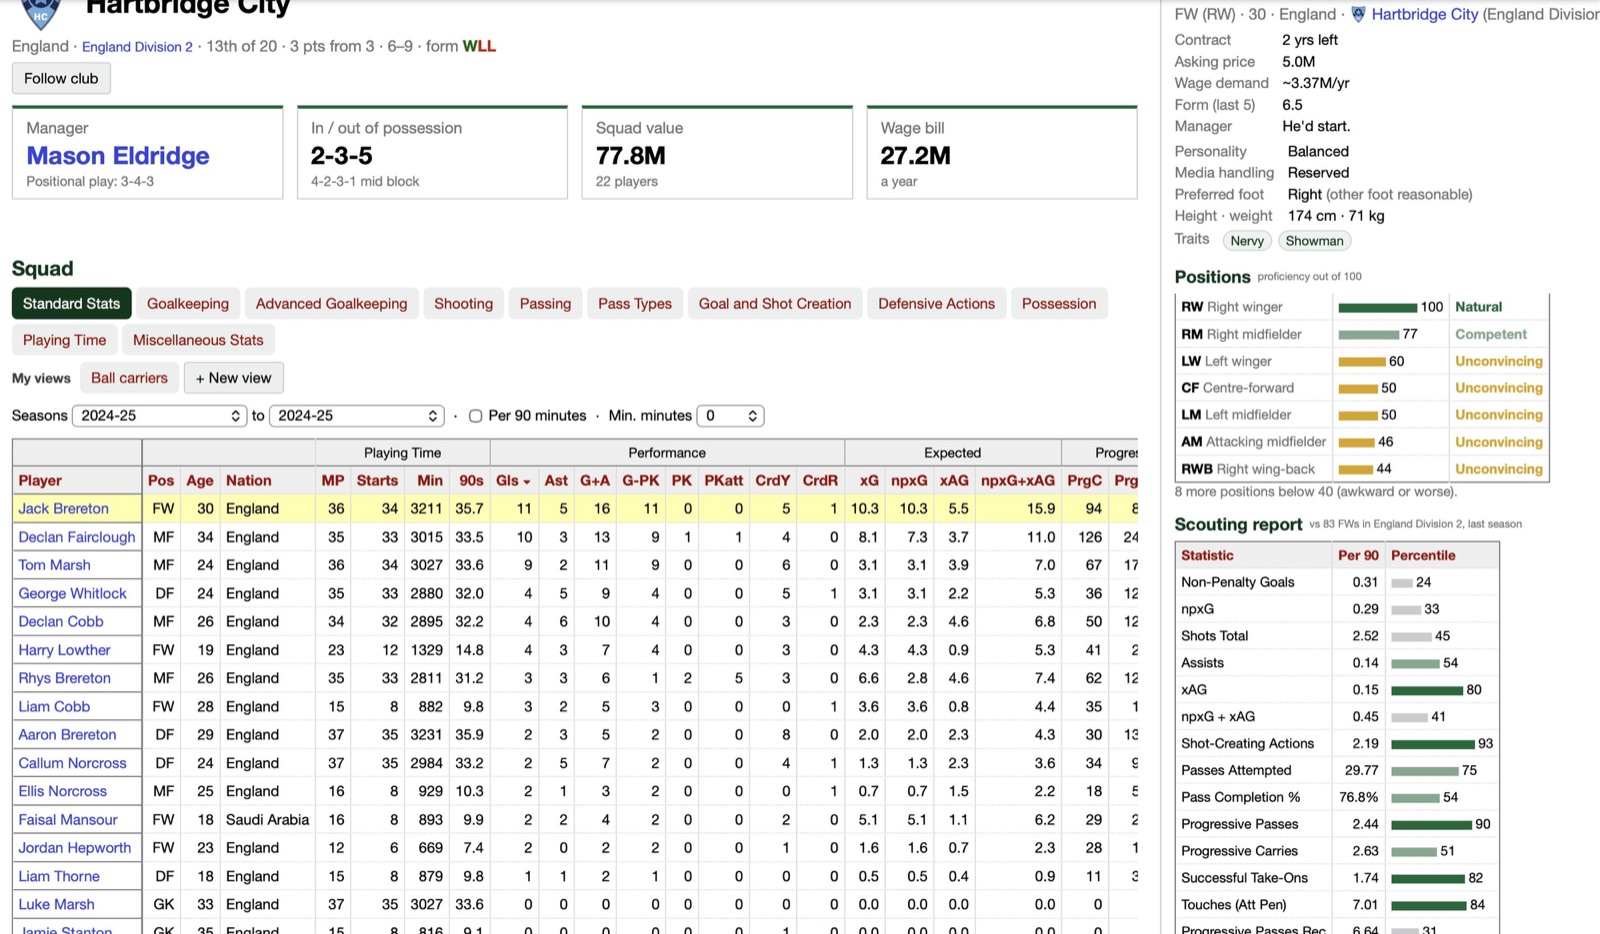Open Liam Cobb's player link

[x=54, y=706]
